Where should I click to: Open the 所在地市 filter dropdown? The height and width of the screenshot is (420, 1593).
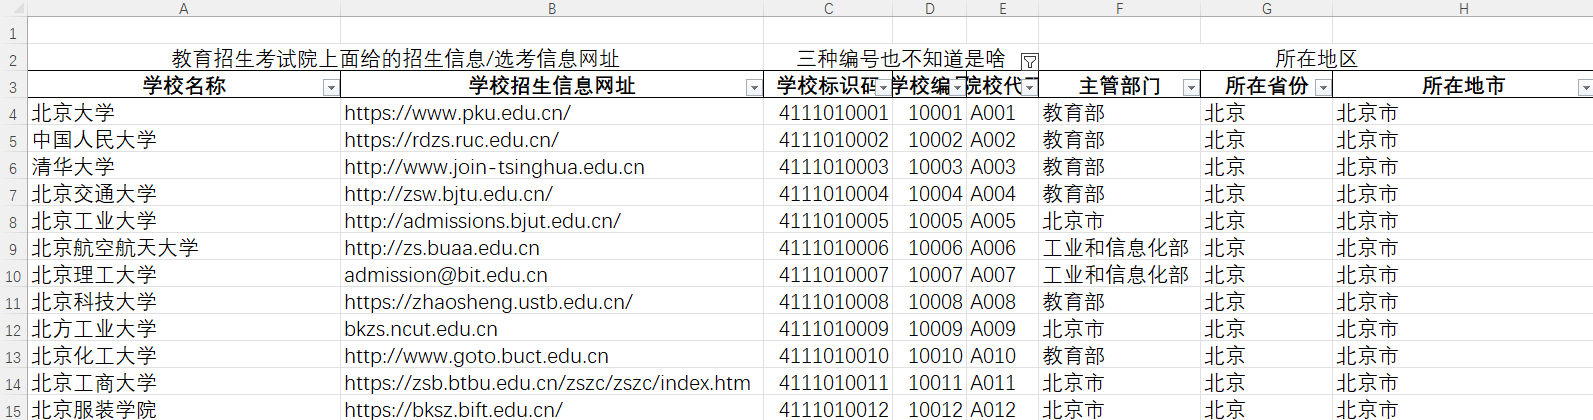1585,88
